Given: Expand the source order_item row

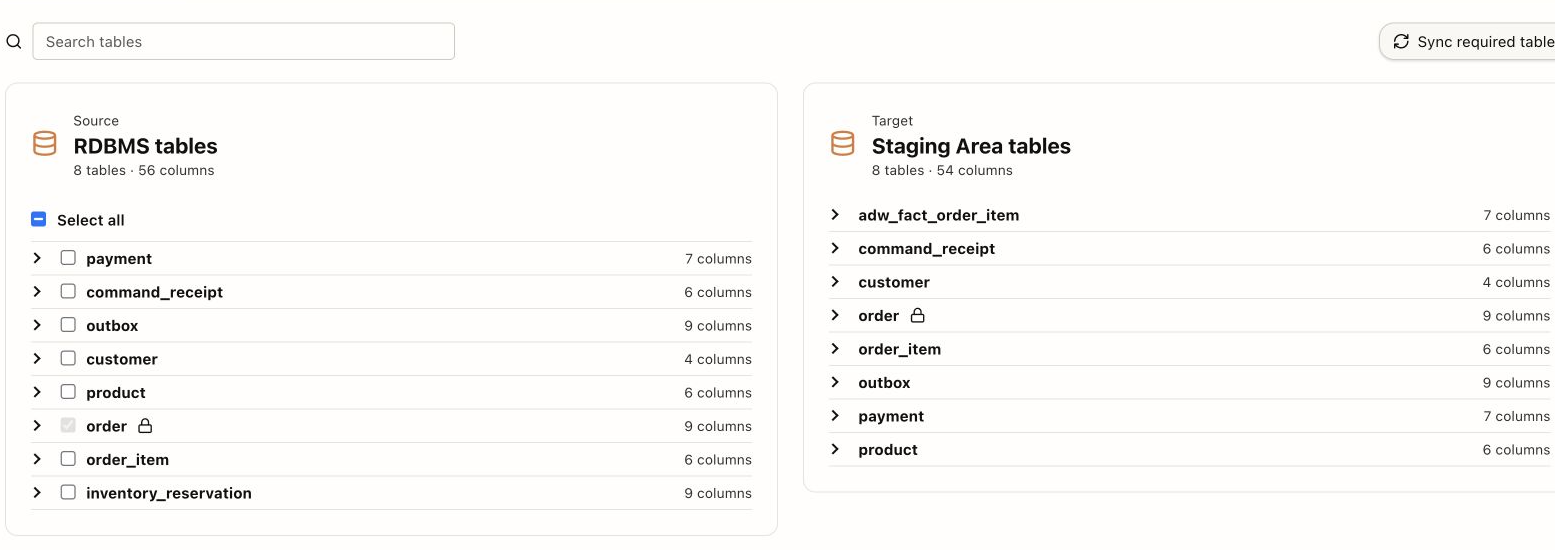Looking at the screenshot, I should (37, 459).
